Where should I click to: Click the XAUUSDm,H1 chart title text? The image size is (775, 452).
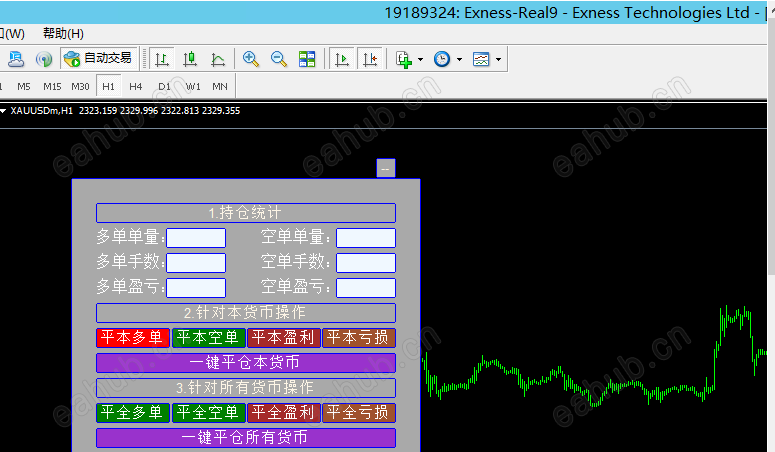(42, 111)
